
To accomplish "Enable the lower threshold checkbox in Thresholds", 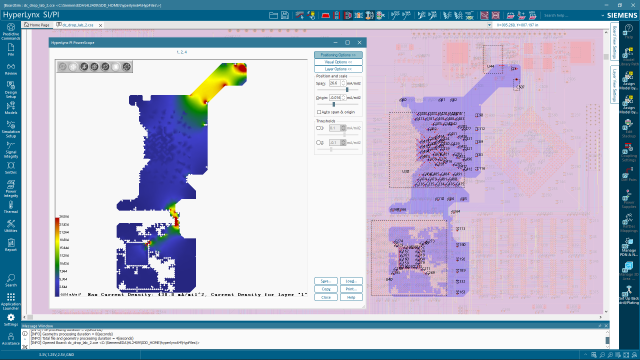I will point(318,142).
